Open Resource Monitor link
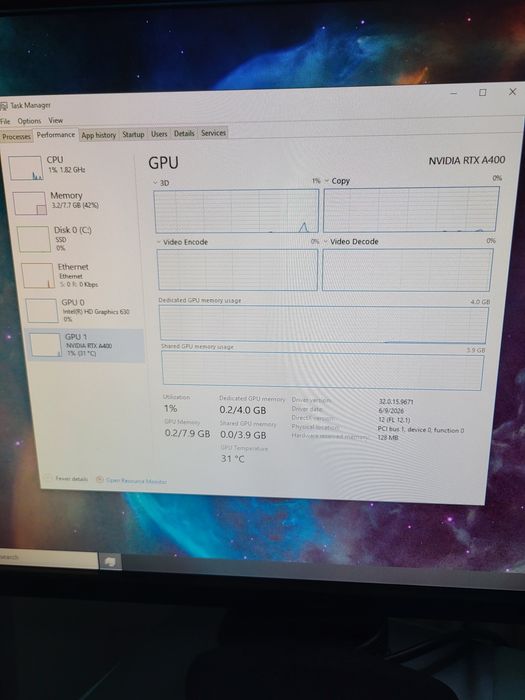The width and height of the screenshot is (525, 700). point(137,481)
